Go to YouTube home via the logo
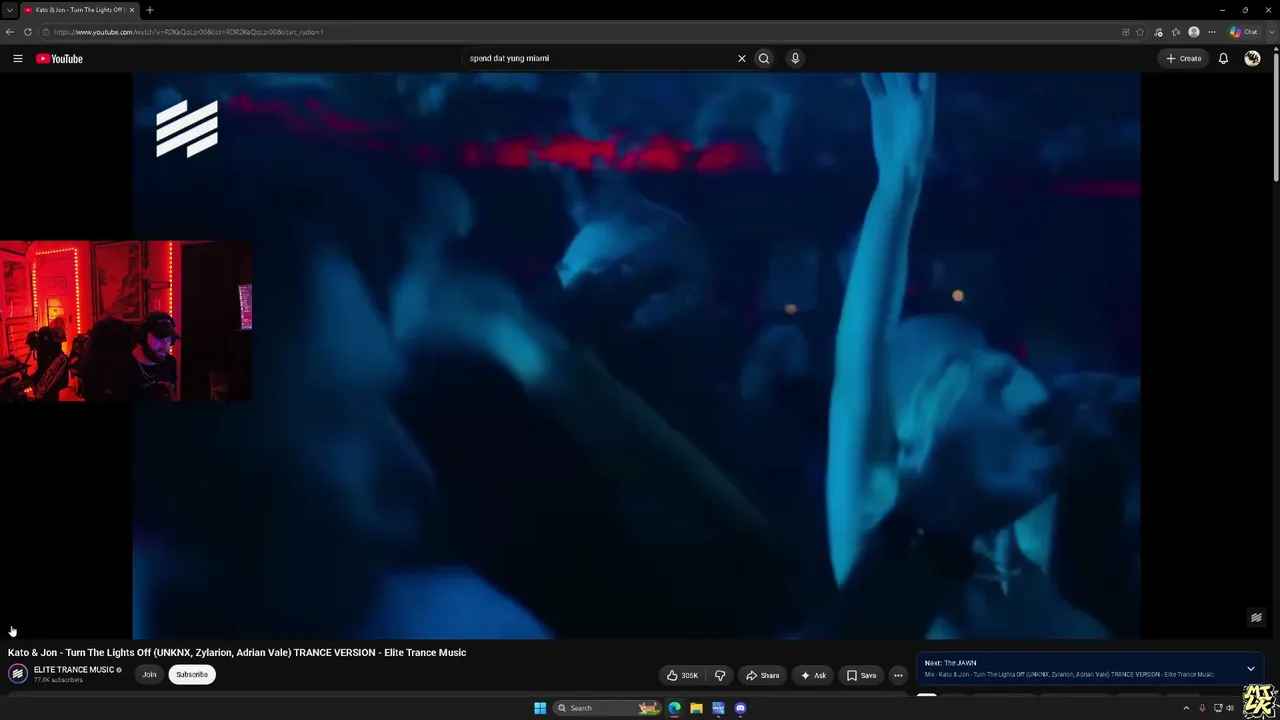The width and height of the screenshot is (1280, 720). coord(59,59)
